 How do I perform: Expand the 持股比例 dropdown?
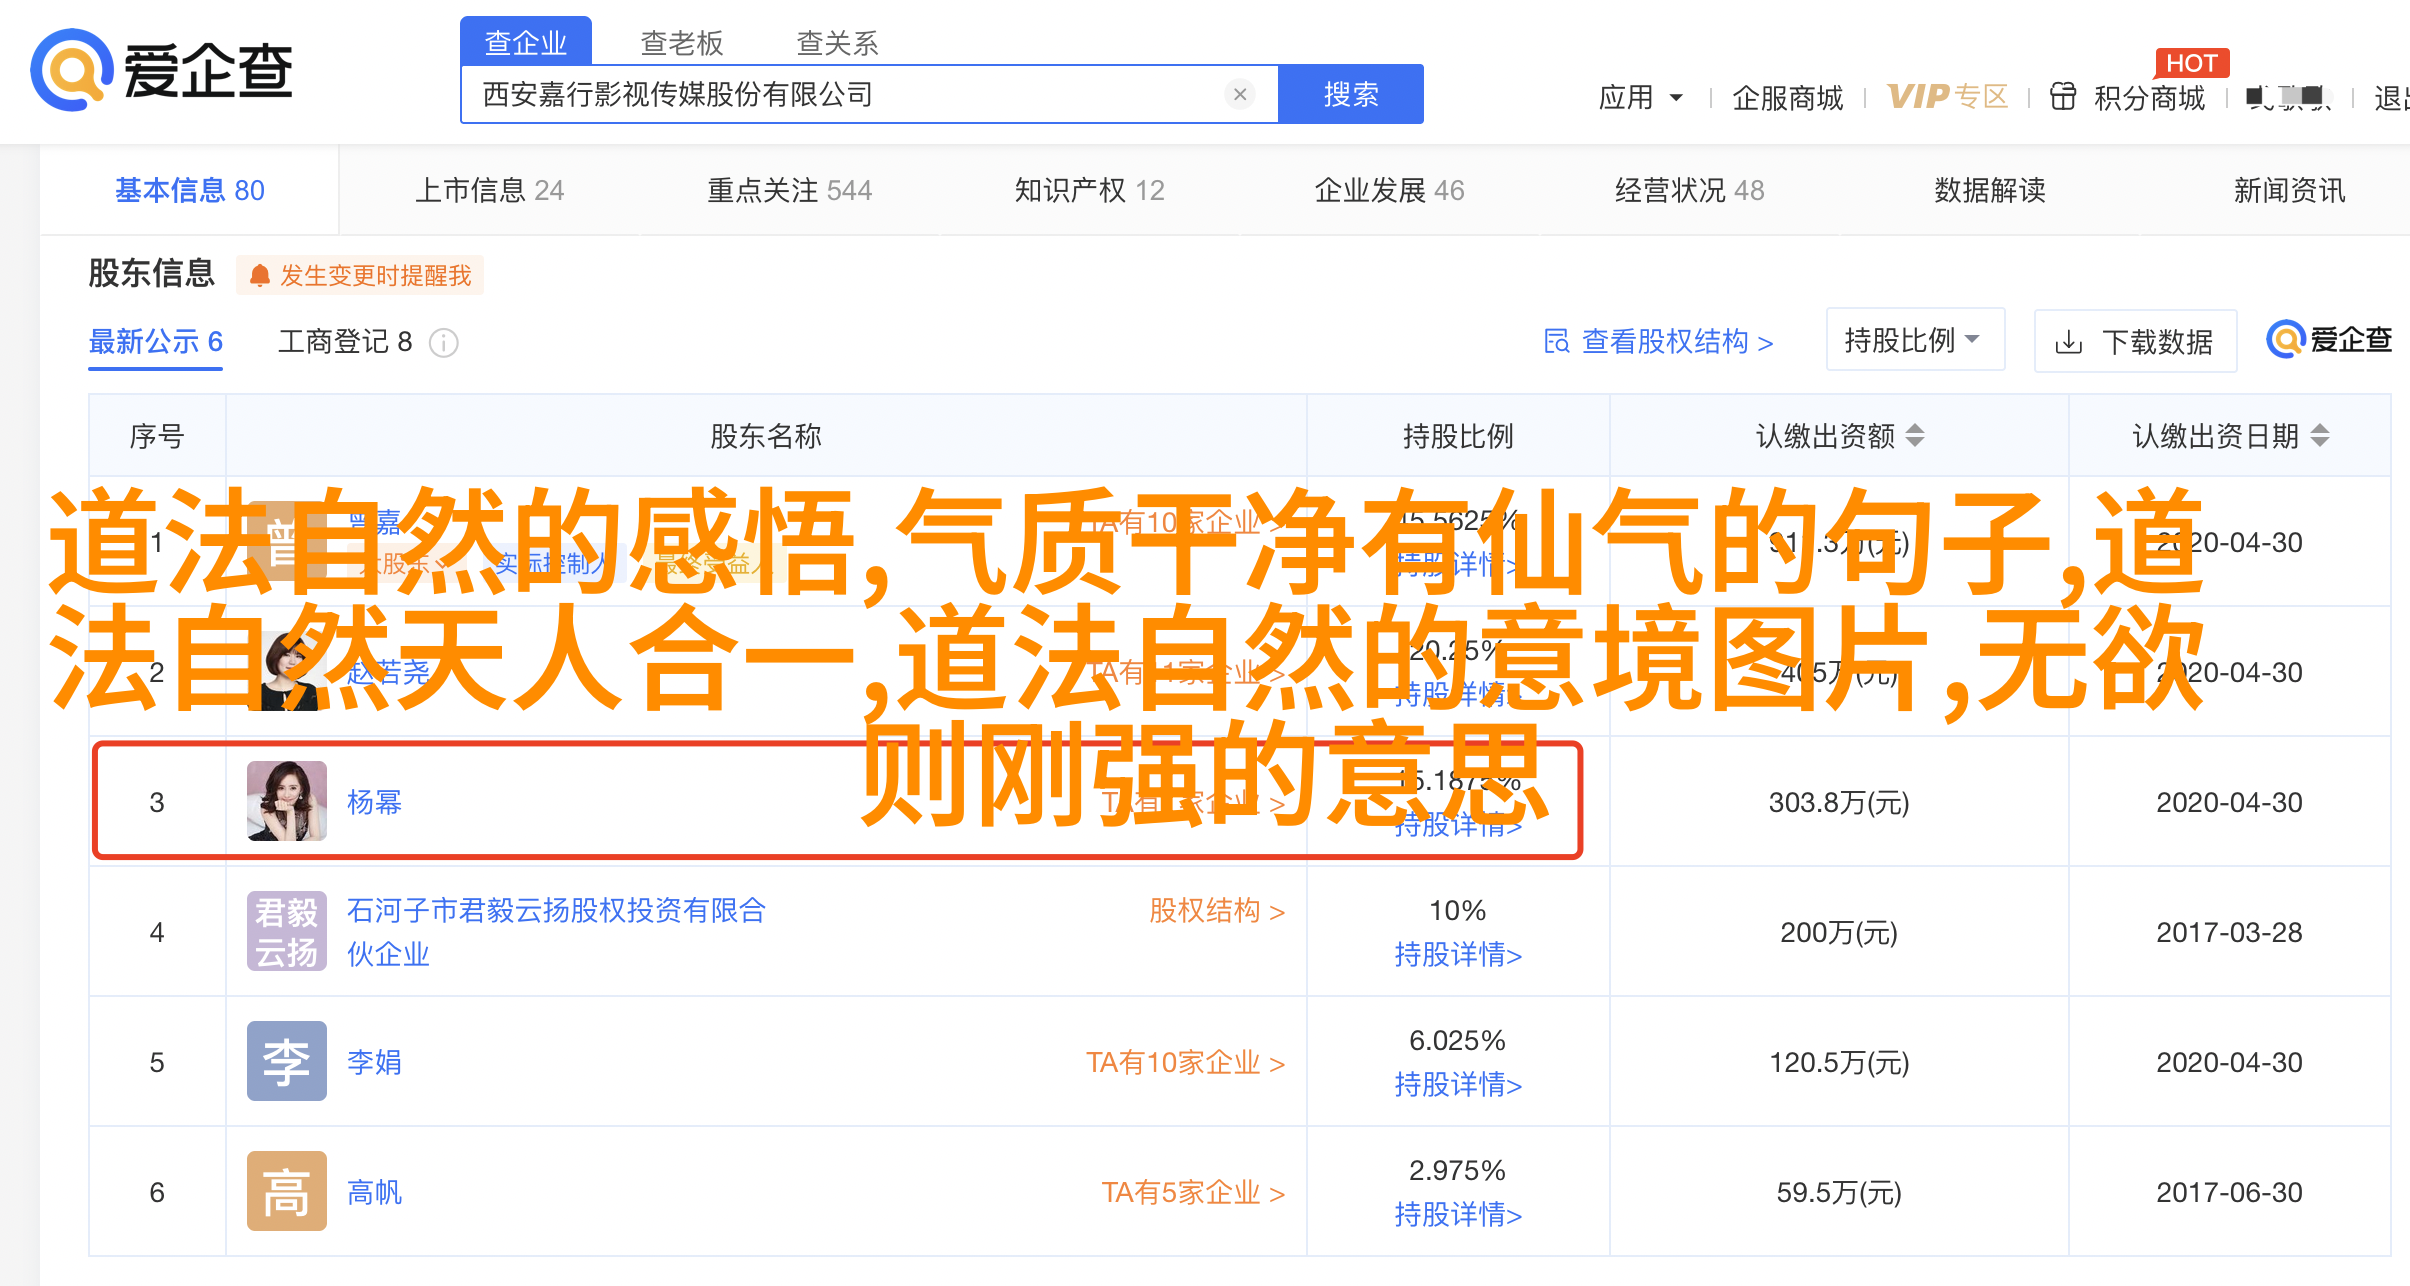[x=1915, y=340]
